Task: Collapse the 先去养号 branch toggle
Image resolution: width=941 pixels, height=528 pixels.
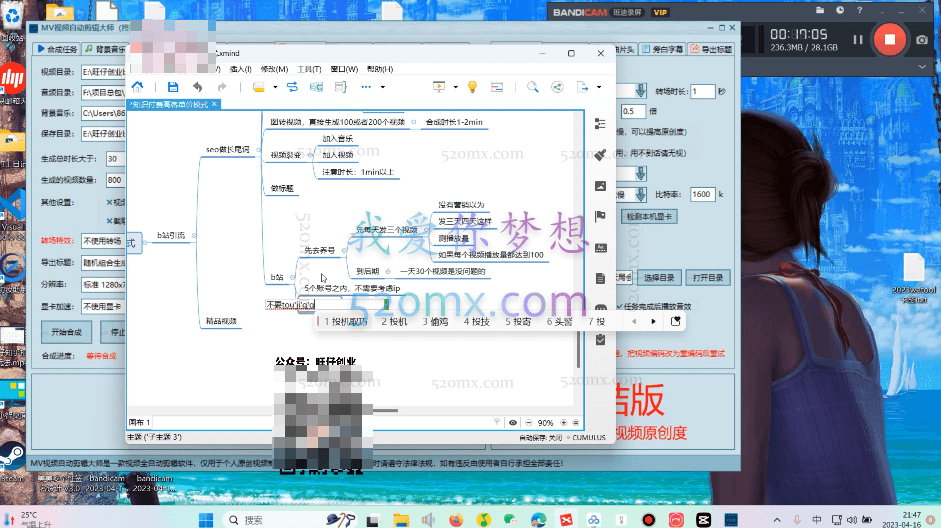Action: point(344,250)
